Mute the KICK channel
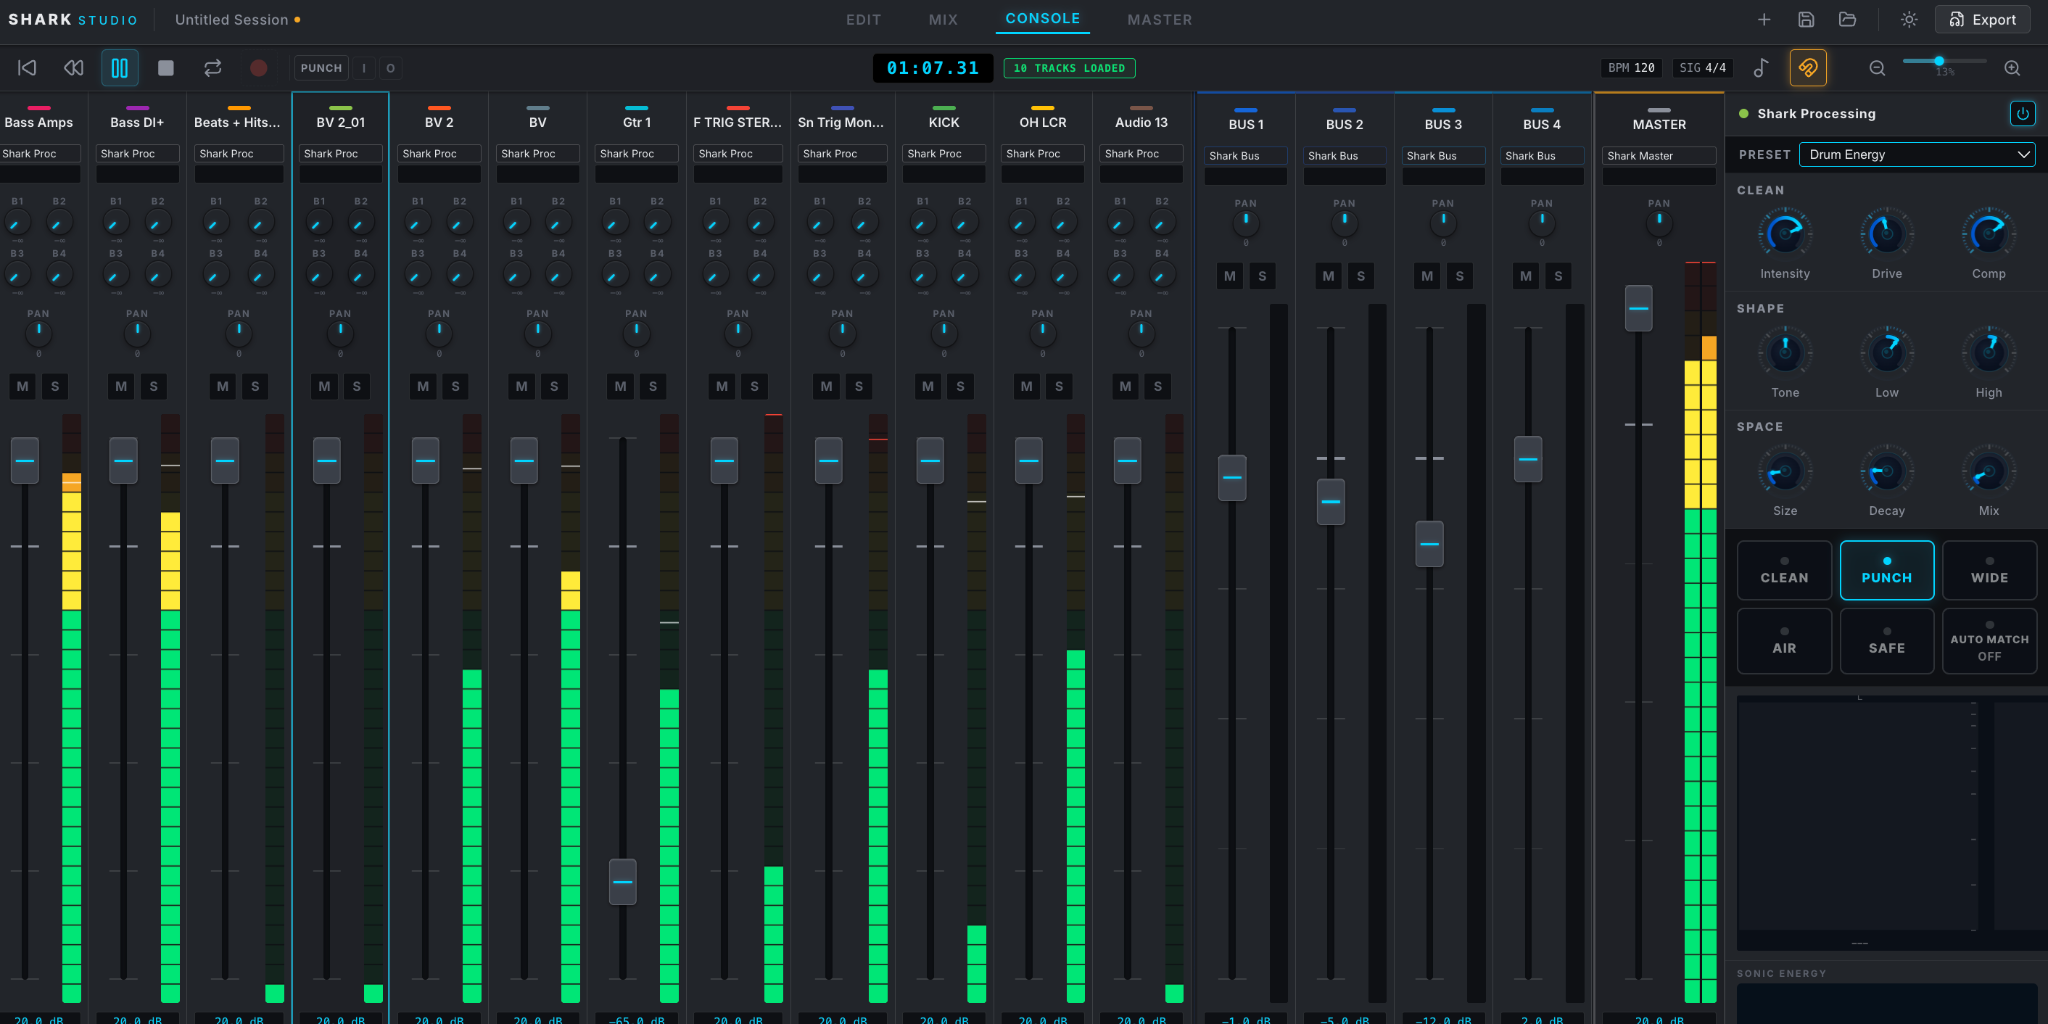This screenshot has height=1024, width=2048. [x=928, y=386]
